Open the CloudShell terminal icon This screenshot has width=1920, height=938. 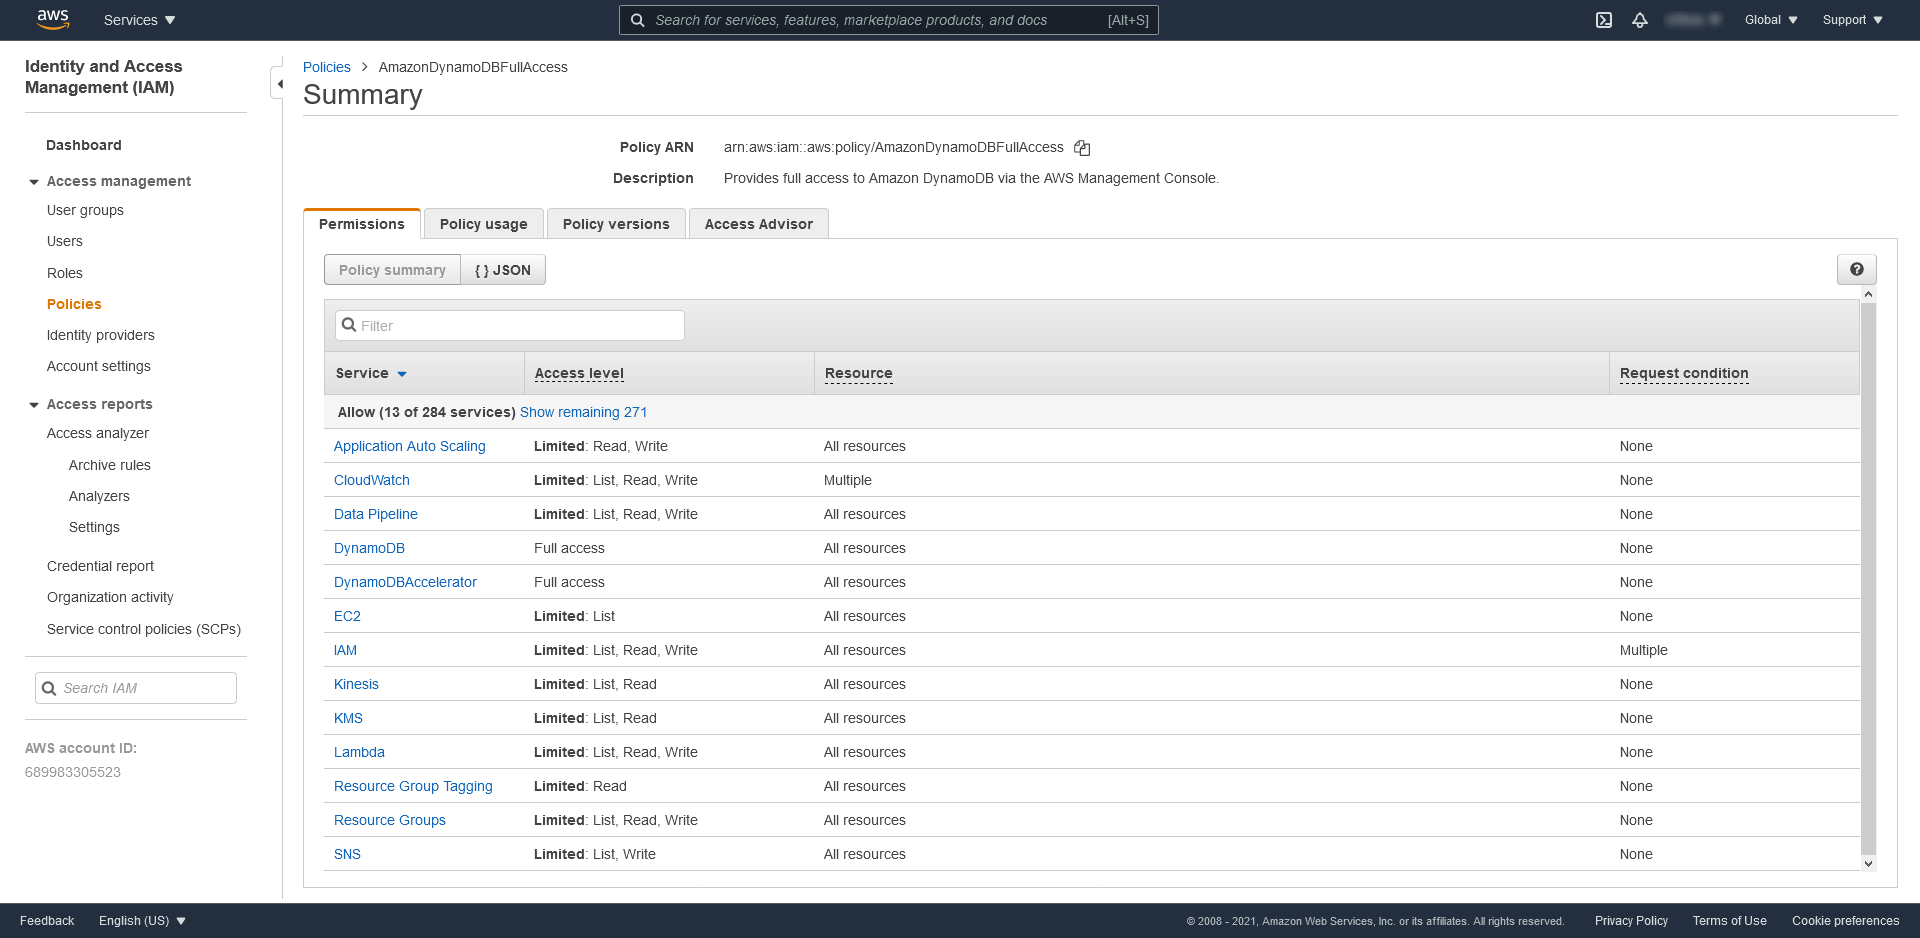[1604, 20]
